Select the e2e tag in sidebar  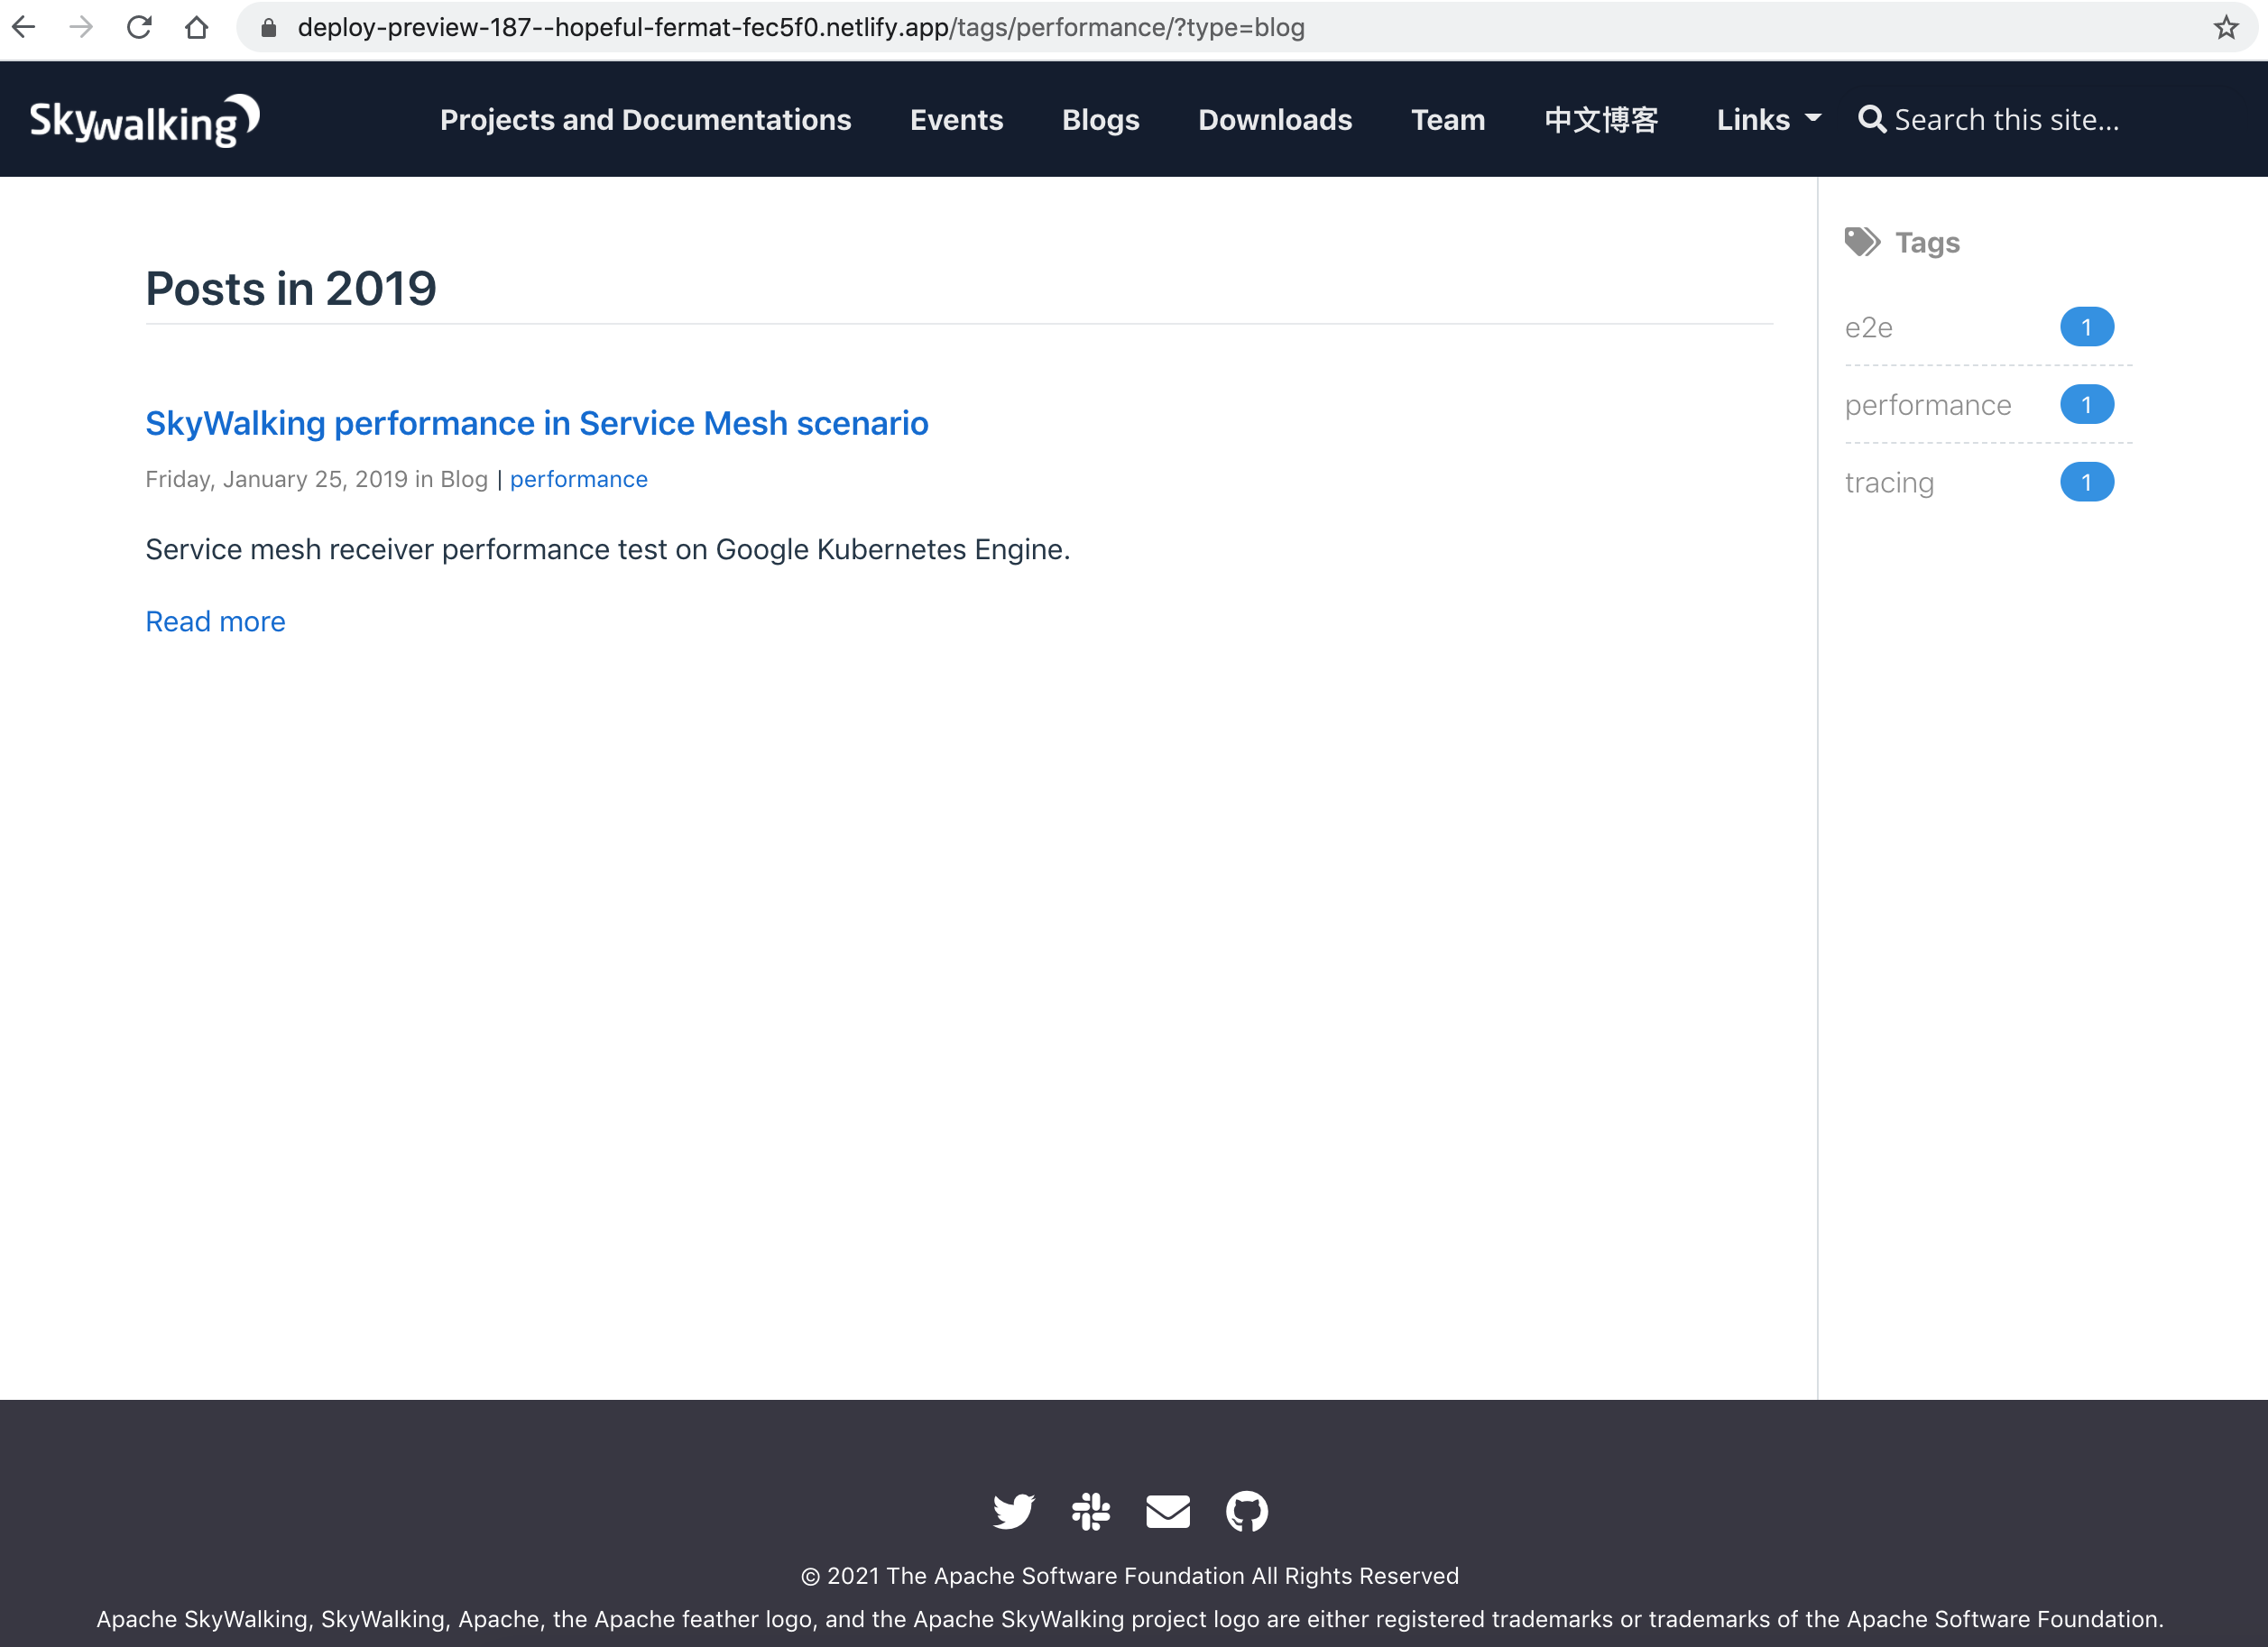tap(1868, 327)
